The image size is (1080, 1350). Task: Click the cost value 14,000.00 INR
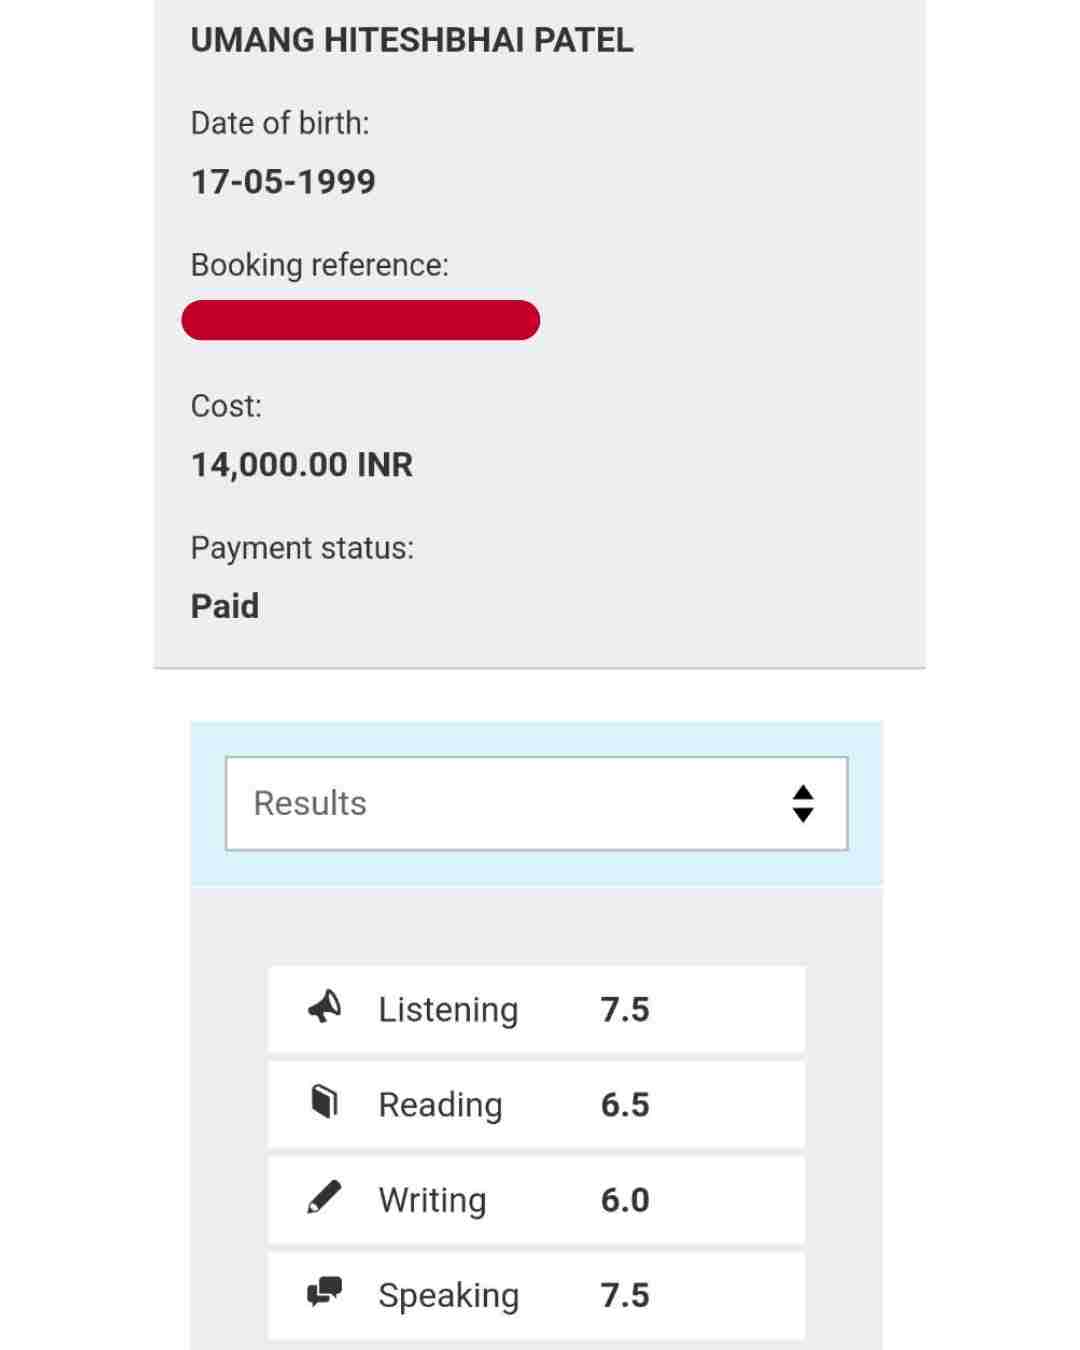point(302,464)
